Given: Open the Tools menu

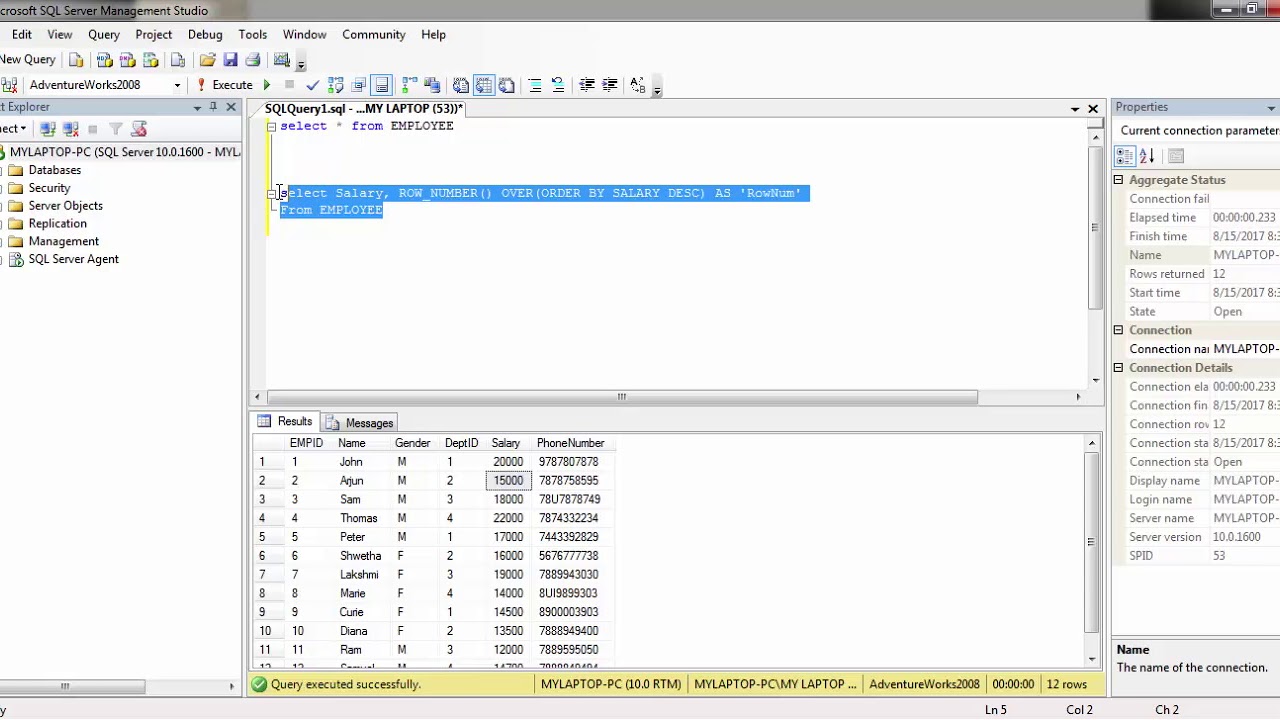Looking at the screenshot, I should click(x=253, y=34).
